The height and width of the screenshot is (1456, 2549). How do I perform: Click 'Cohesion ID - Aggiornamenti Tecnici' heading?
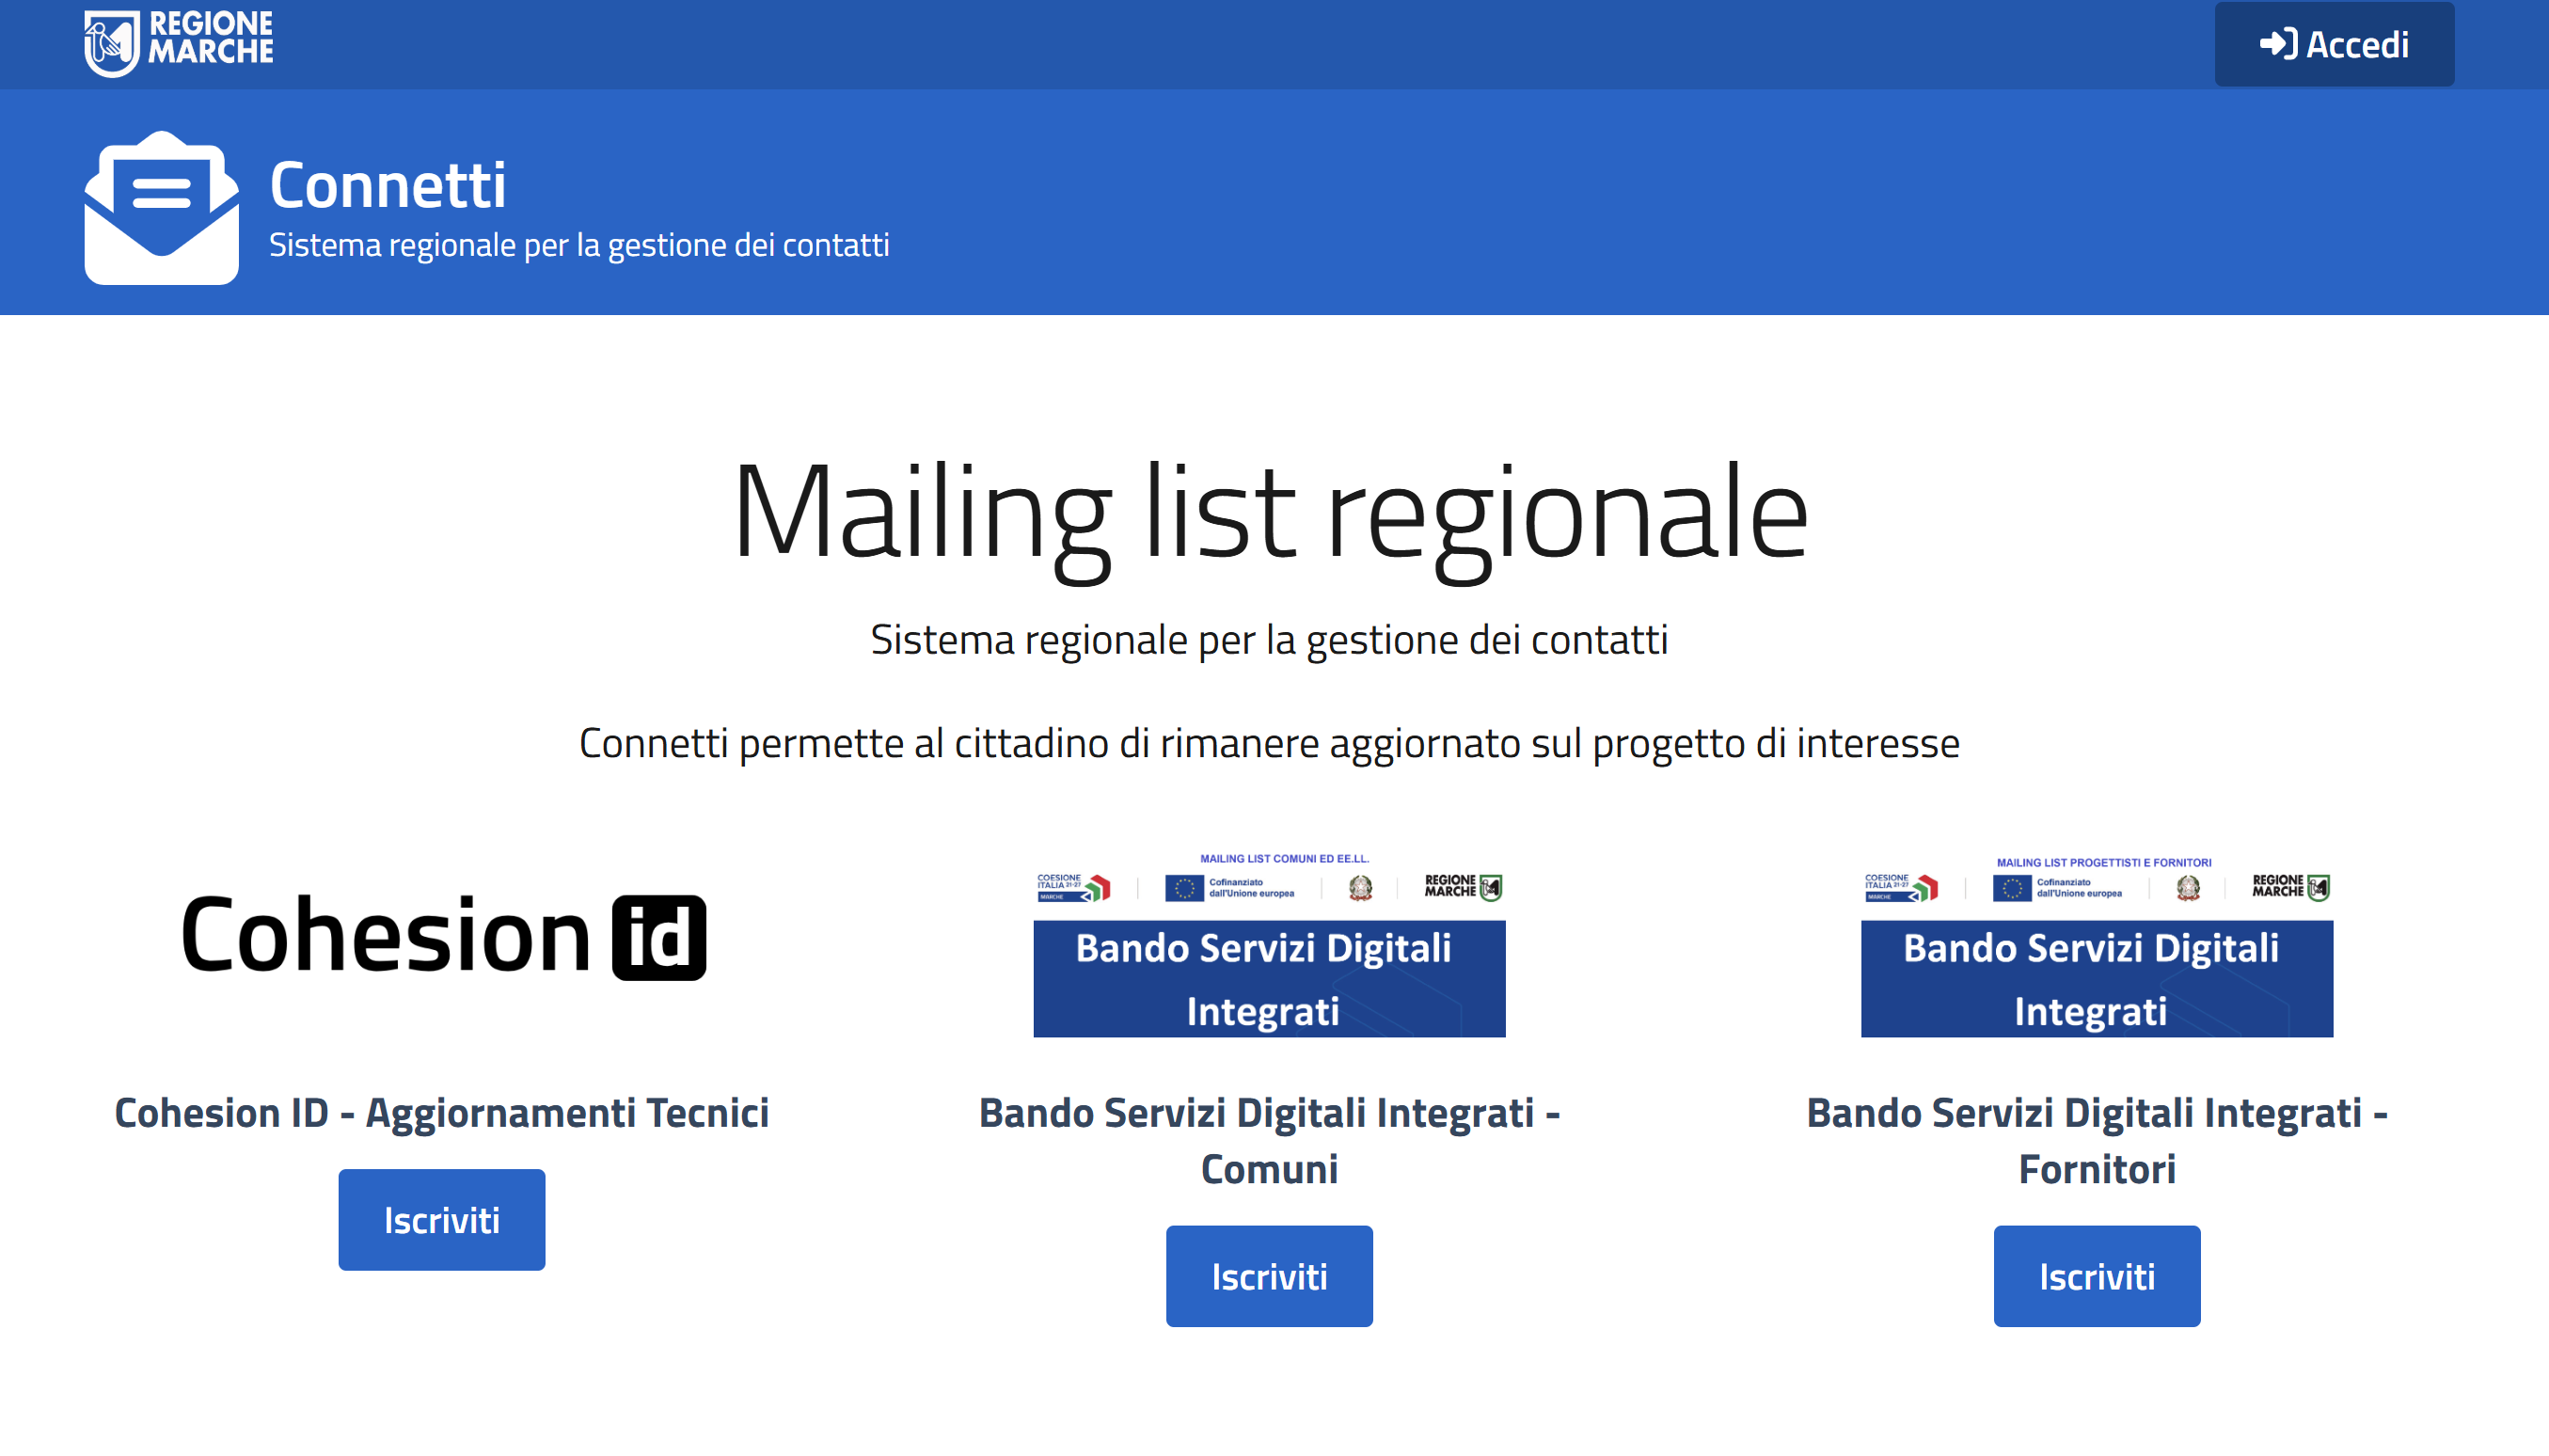pos(441,1112)
